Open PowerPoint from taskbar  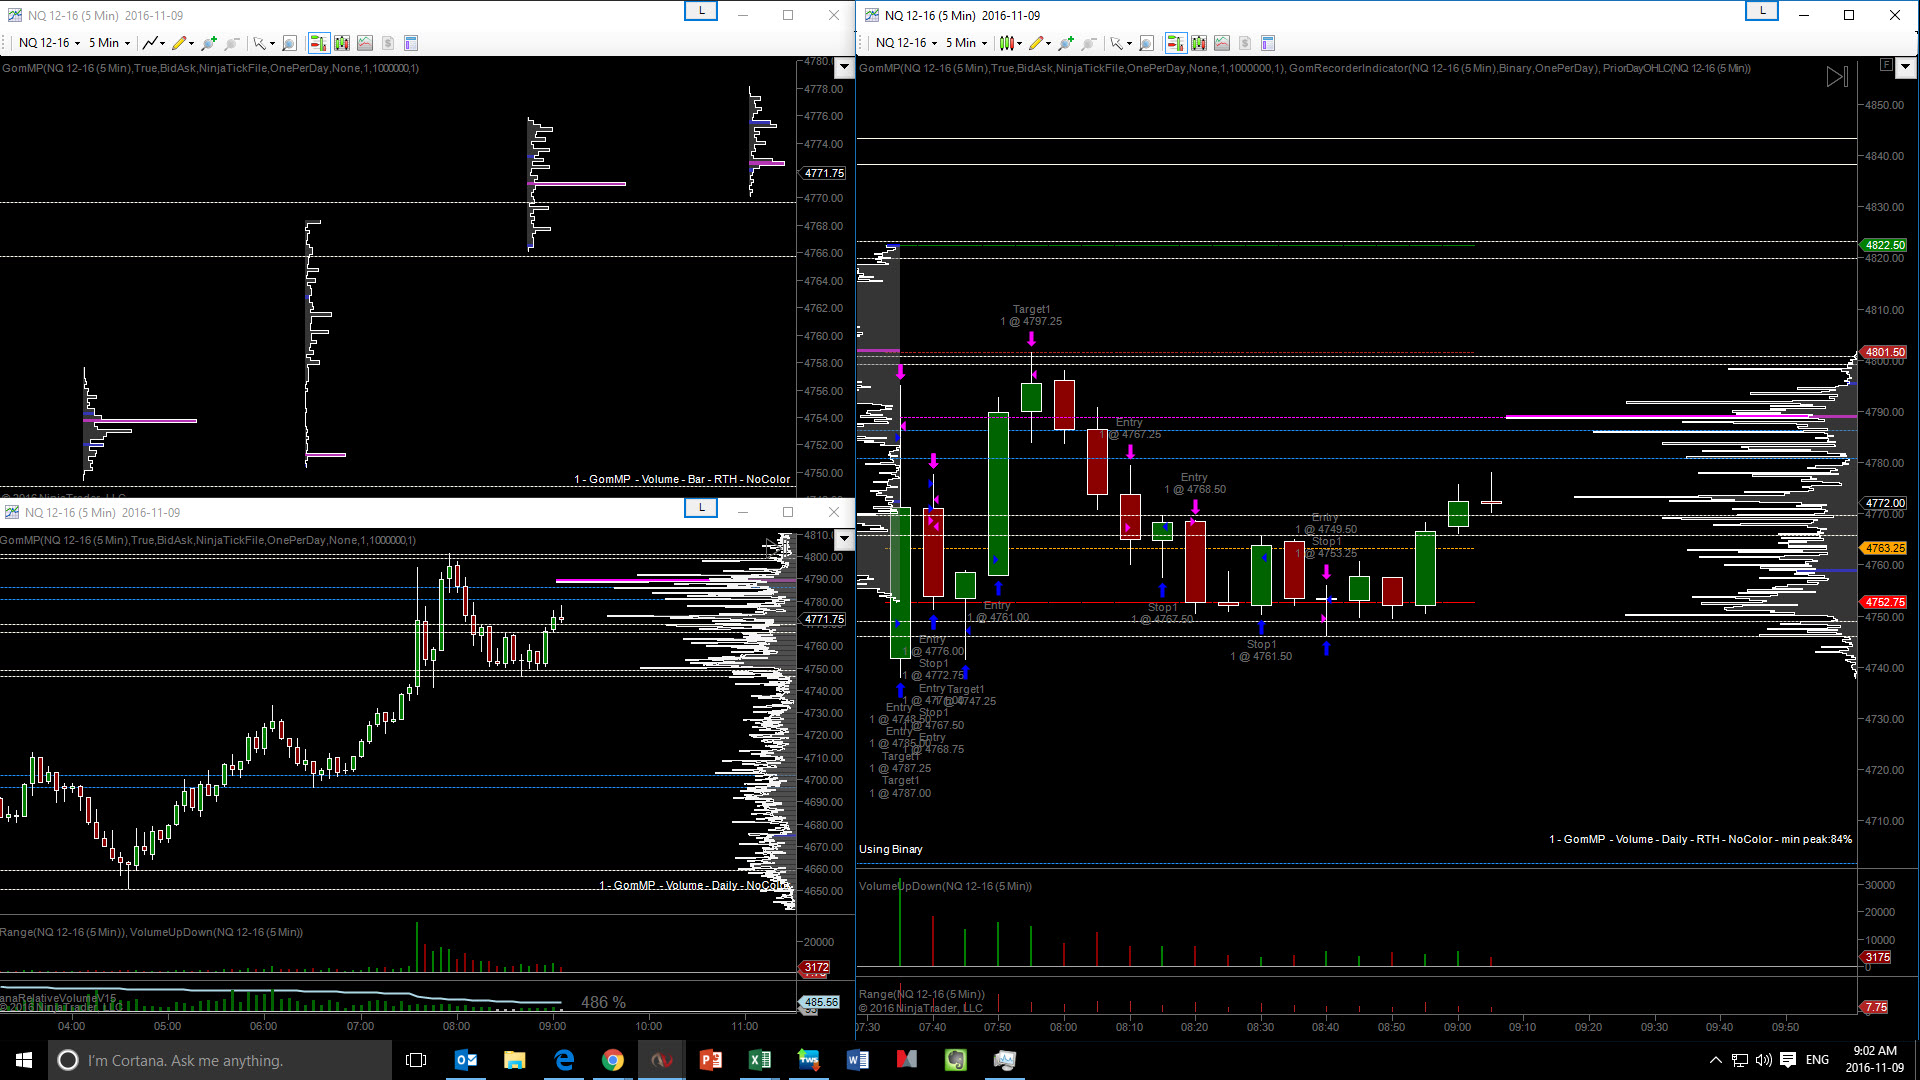[x=711, y=1060]
